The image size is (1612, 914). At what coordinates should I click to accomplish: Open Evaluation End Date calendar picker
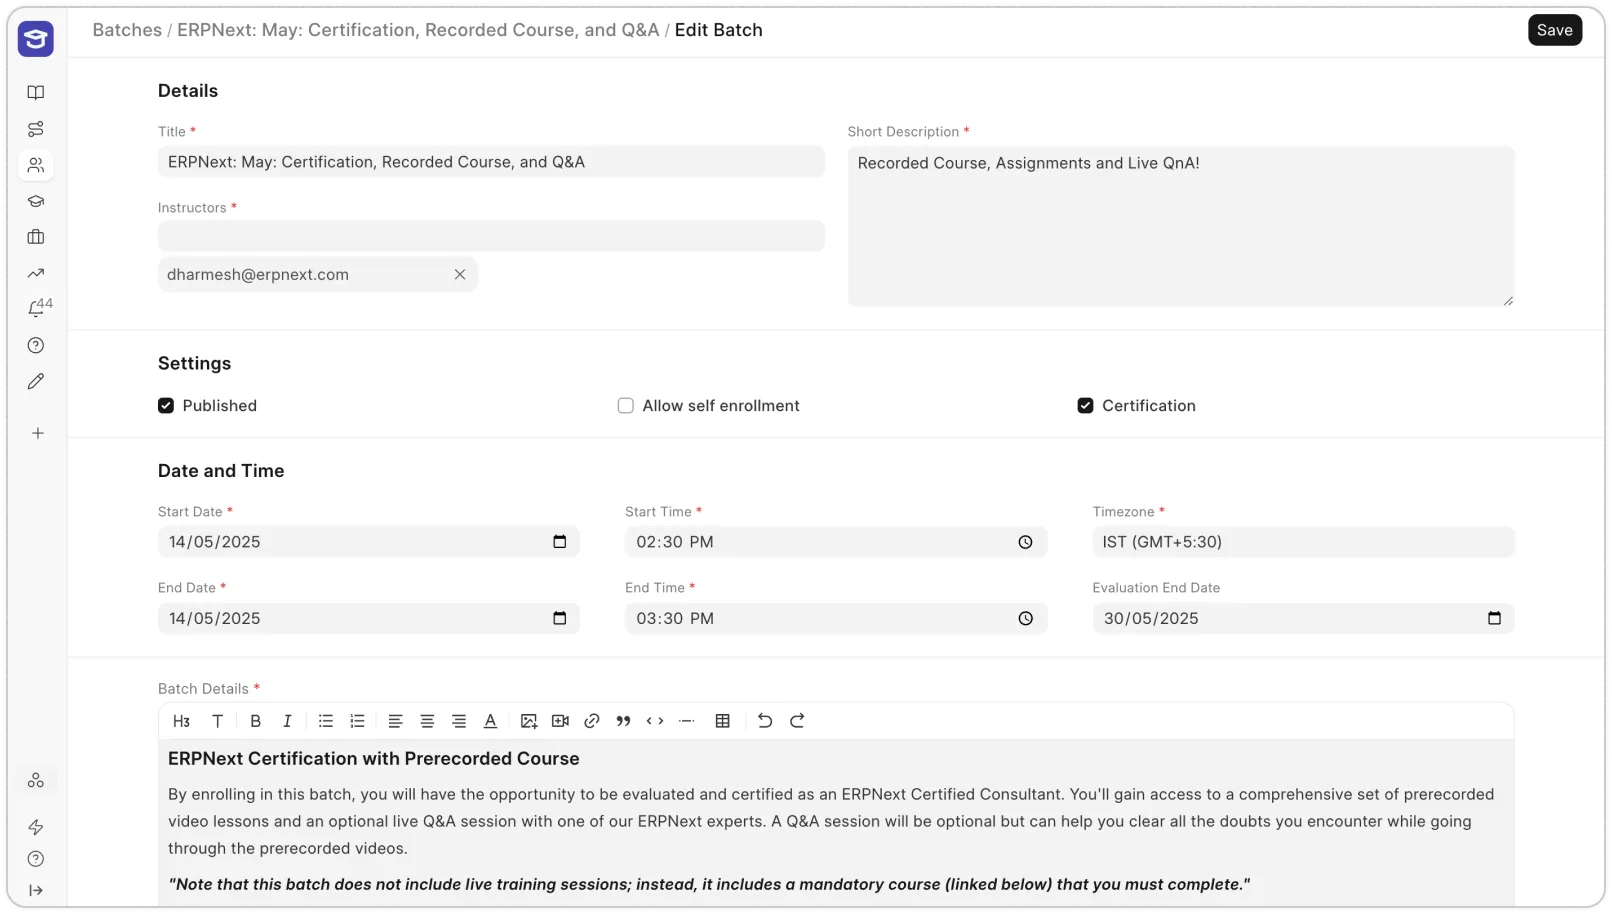[1495, 619]
